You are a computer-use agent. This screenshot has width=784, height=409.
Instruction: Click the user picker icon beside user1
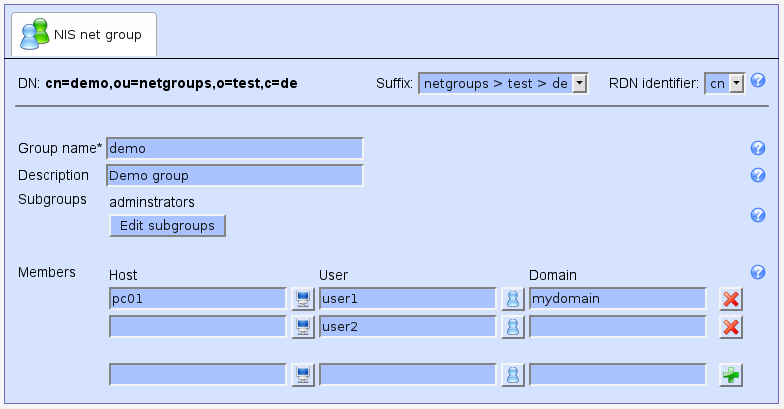point(512,298)
